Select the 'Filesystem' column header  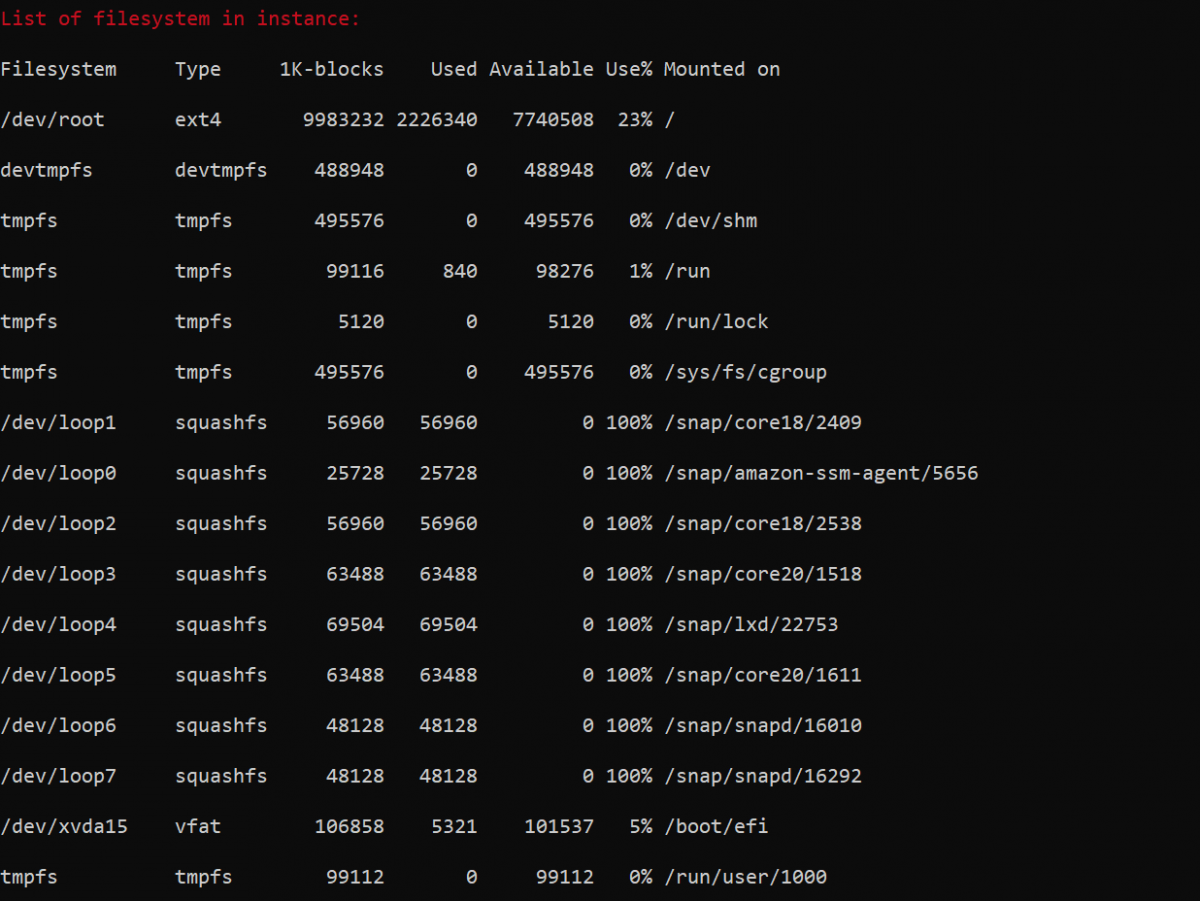pos(58,69)
